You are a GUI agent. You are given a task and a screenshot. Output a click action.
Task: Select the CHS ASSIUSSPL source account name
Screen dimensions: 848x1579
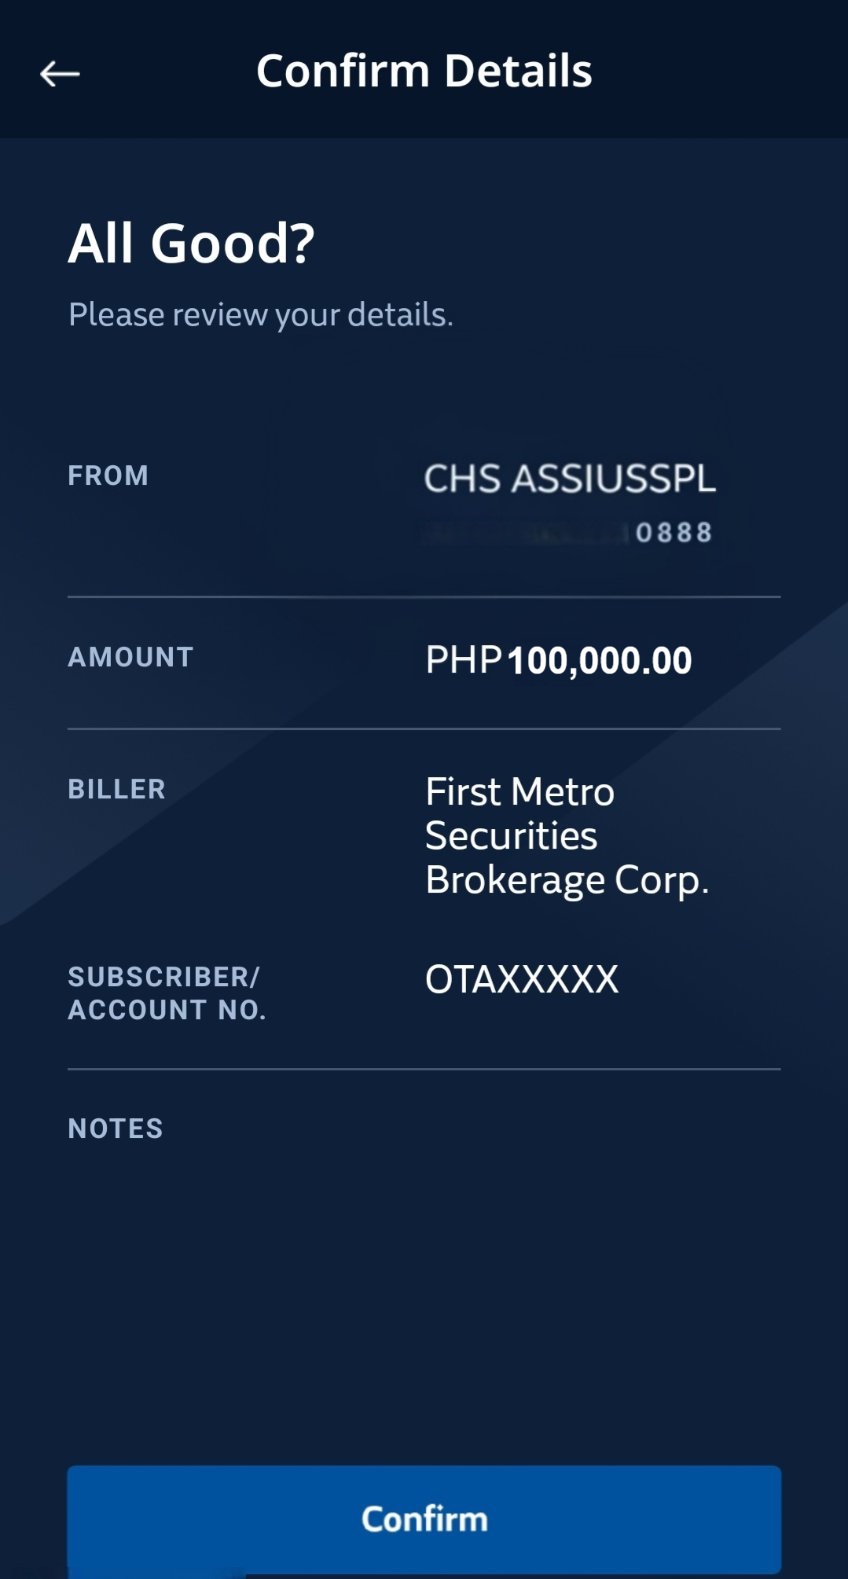[x=569, y=479]
